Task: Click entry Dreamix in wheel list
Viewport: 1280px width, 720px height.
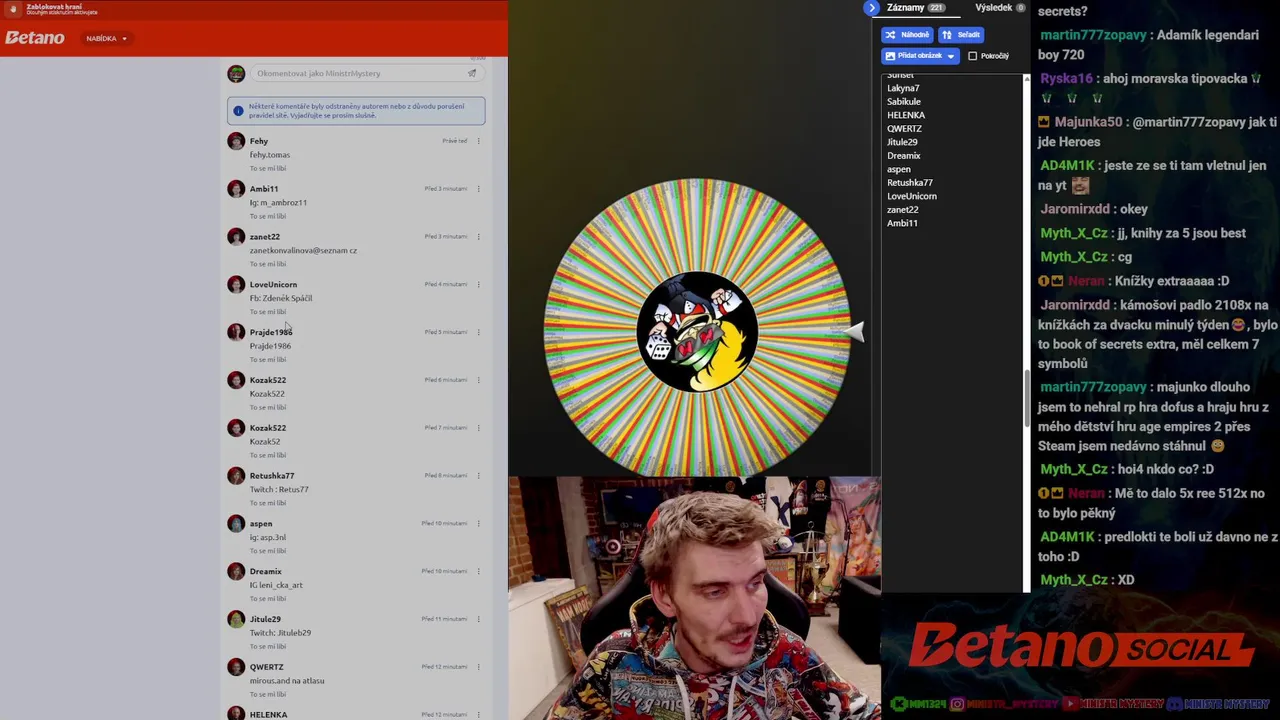Action: point(903,156)
